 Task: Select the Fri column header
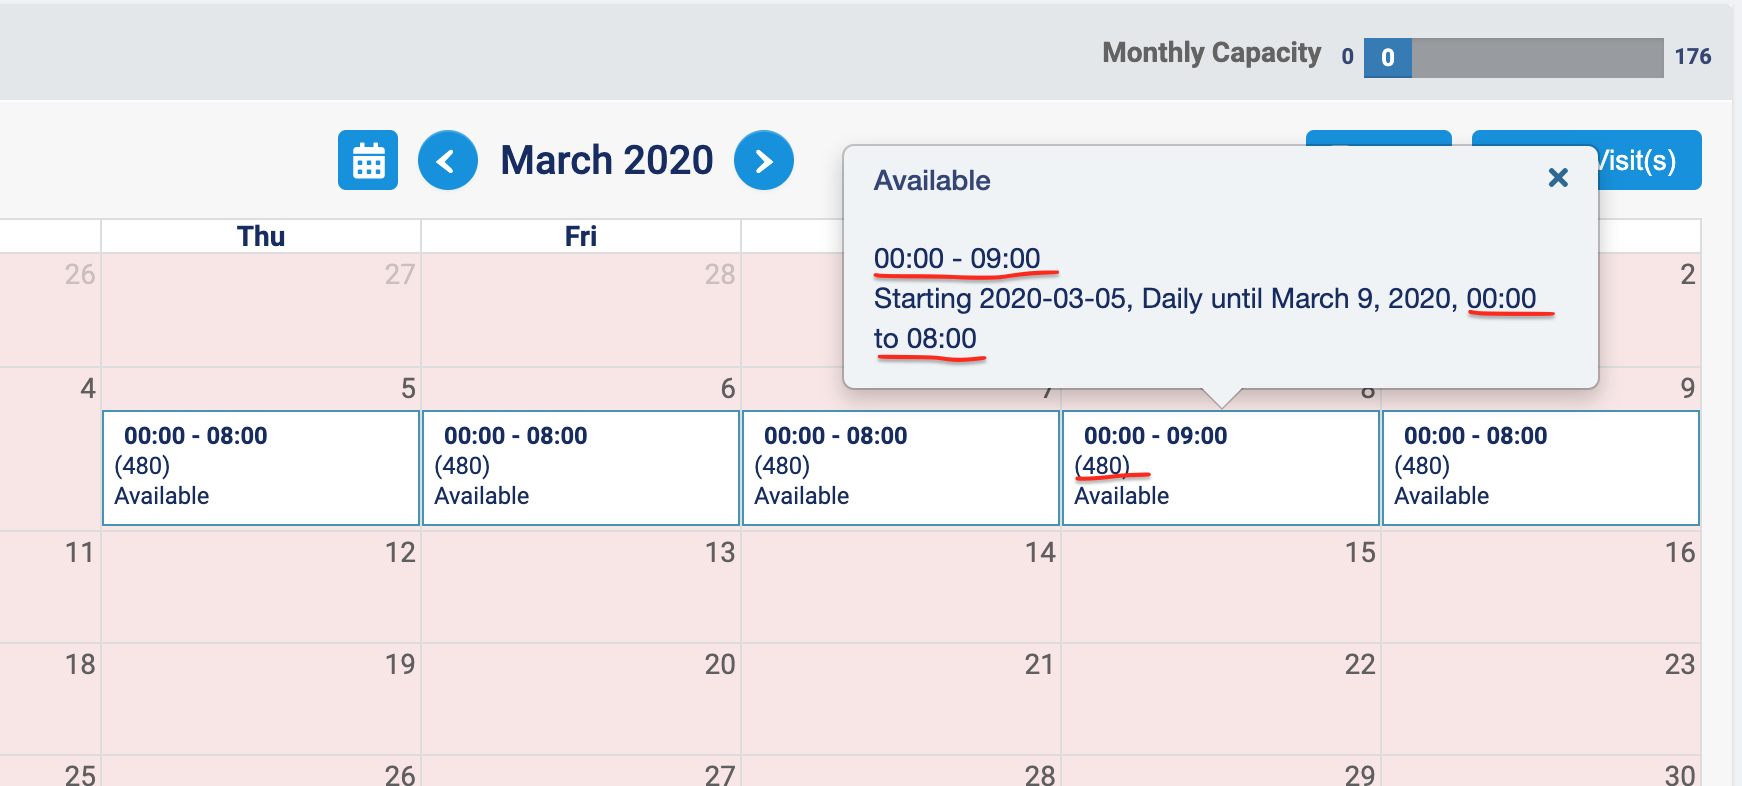coord(580,236)
